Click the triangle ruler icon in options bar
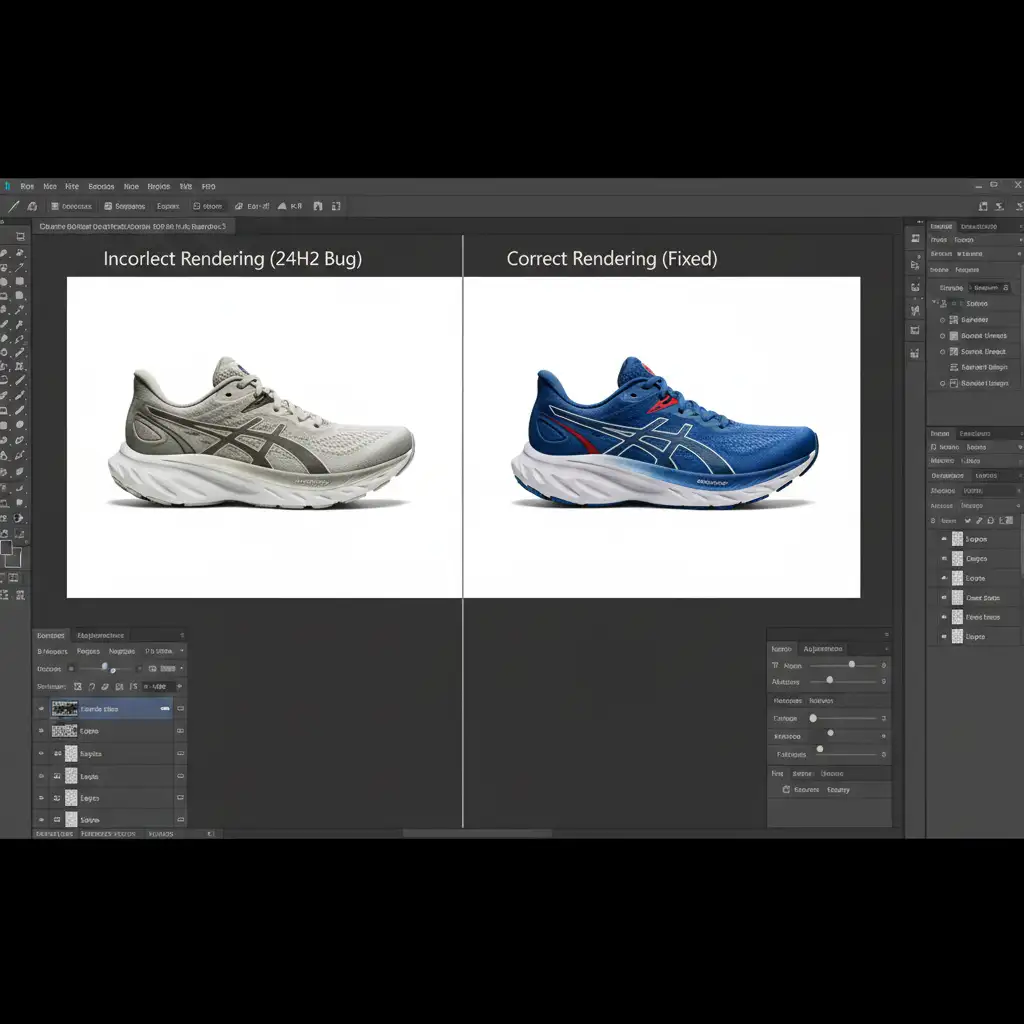This screenshot has height=1024, width=1024. 282,206
